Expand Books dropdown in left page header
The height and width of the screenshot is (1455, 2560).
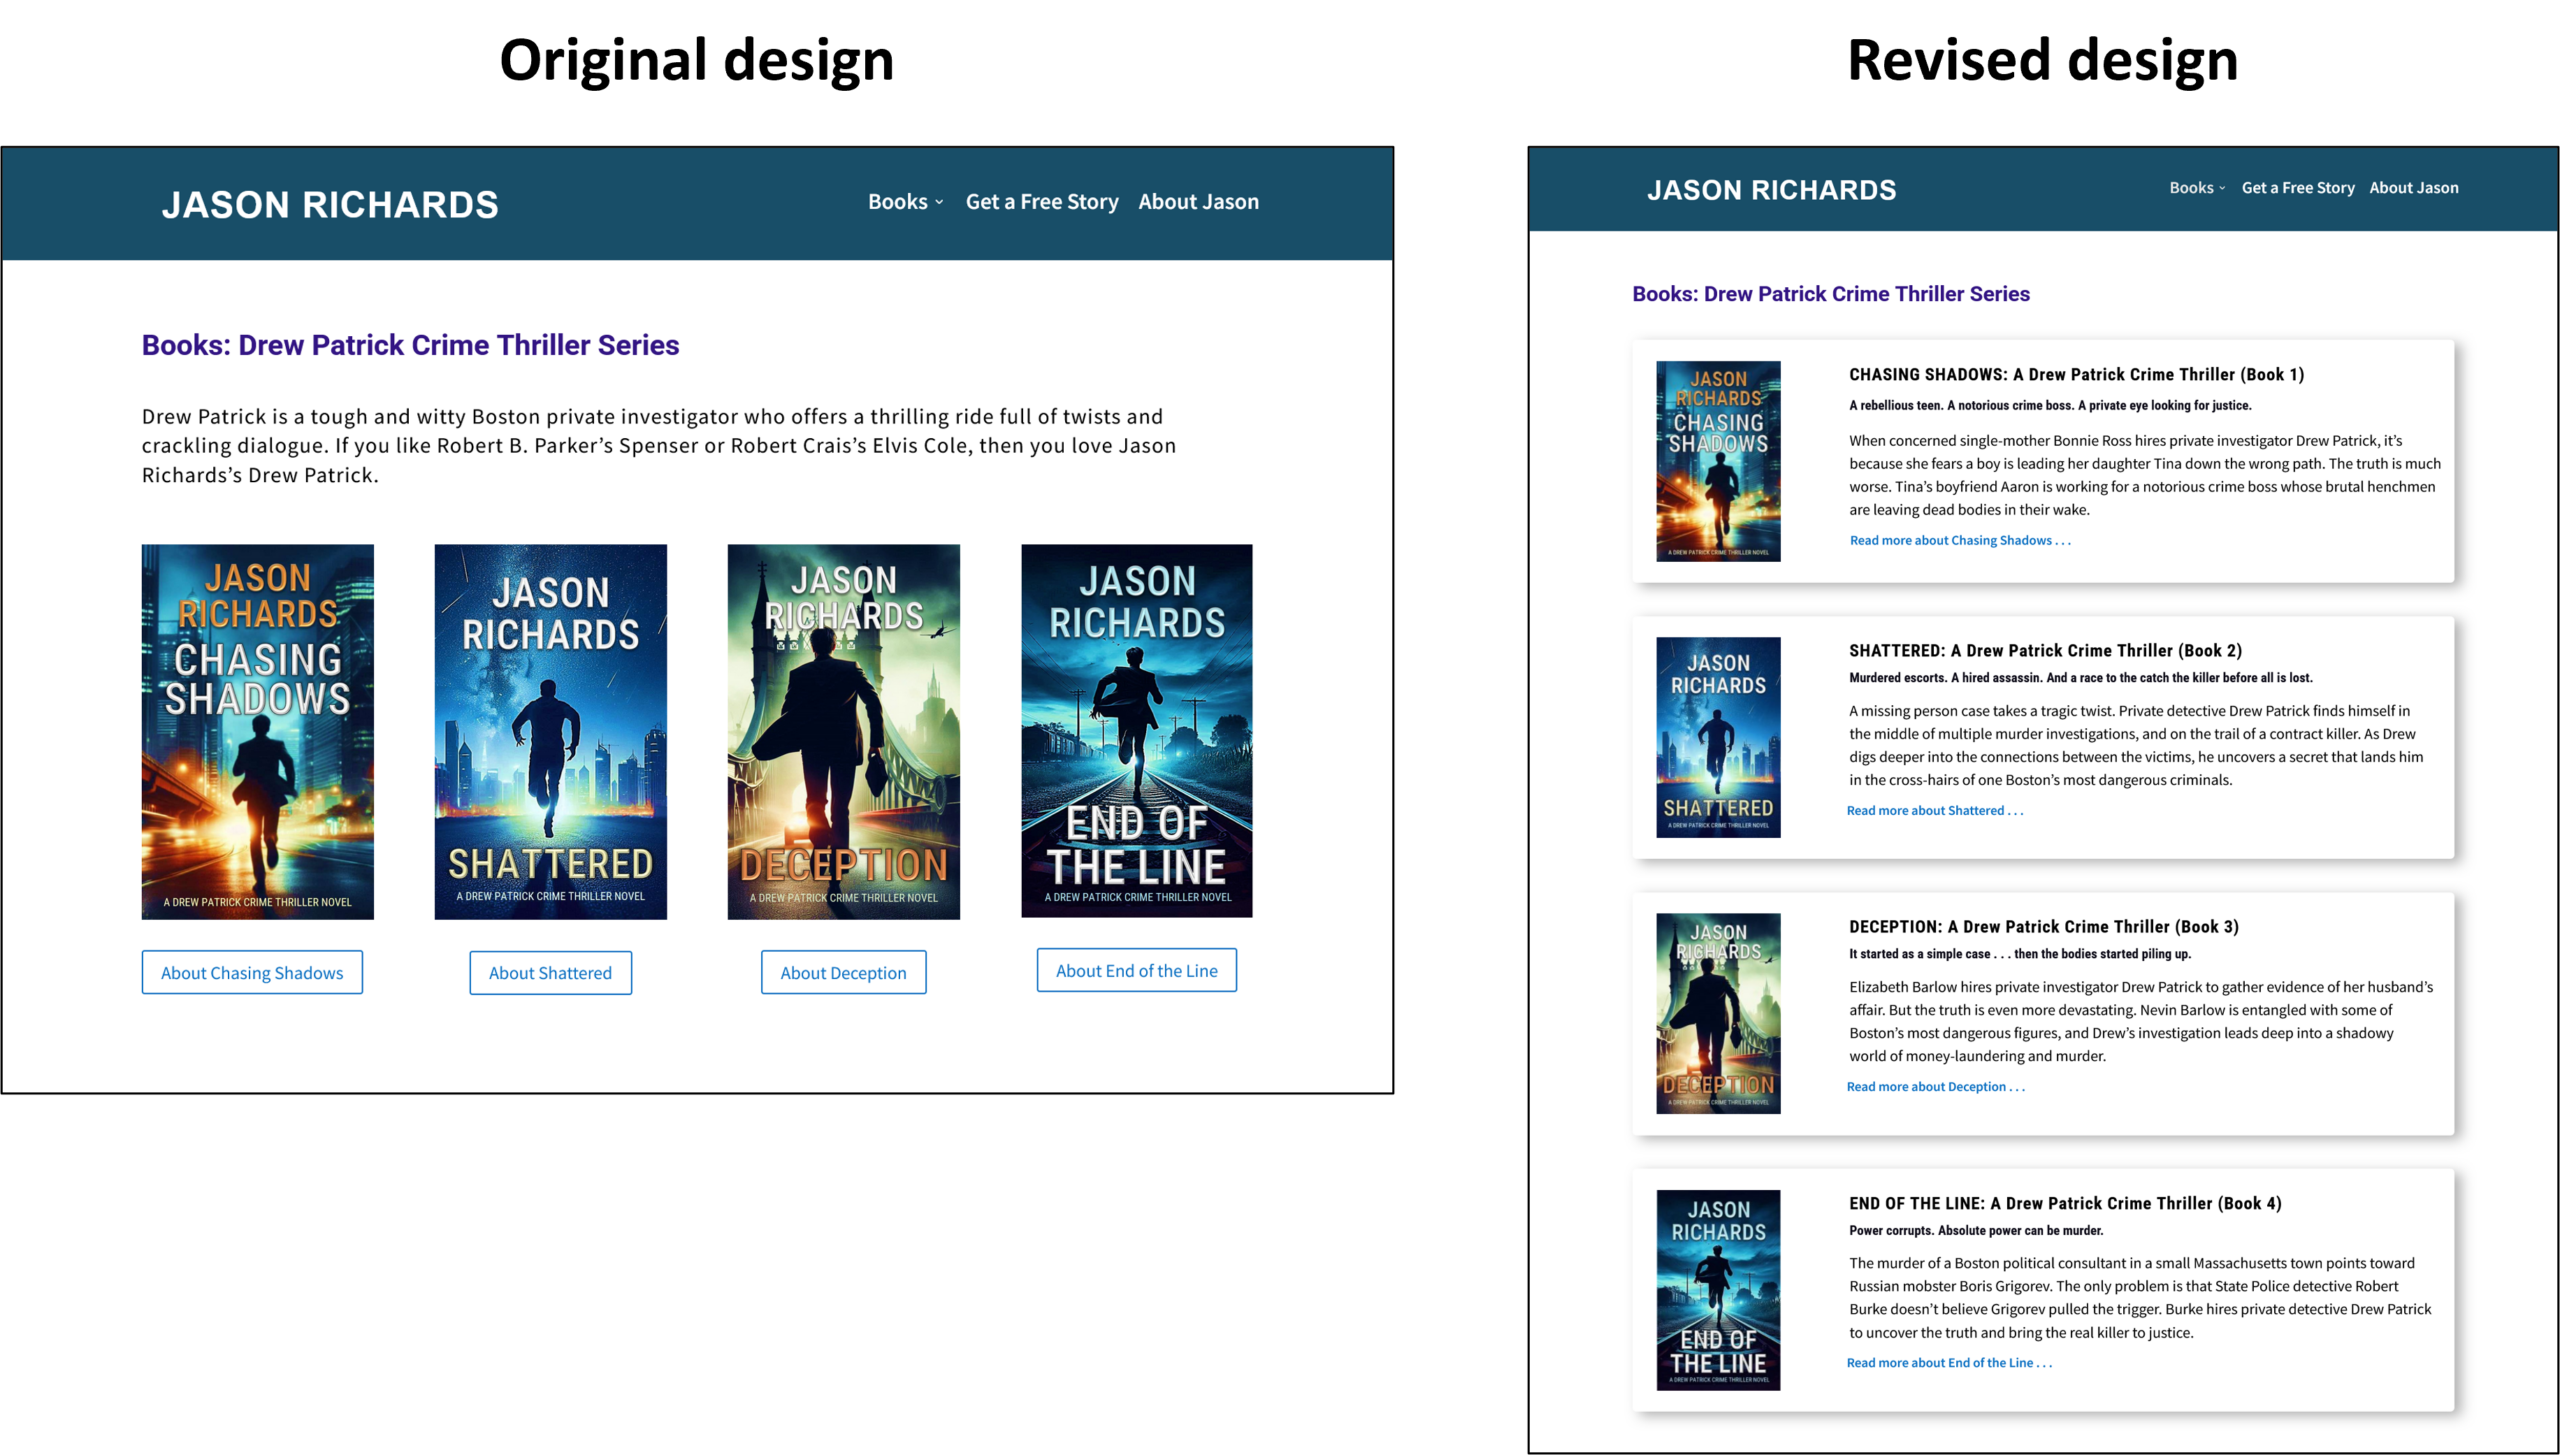[905, 202]
